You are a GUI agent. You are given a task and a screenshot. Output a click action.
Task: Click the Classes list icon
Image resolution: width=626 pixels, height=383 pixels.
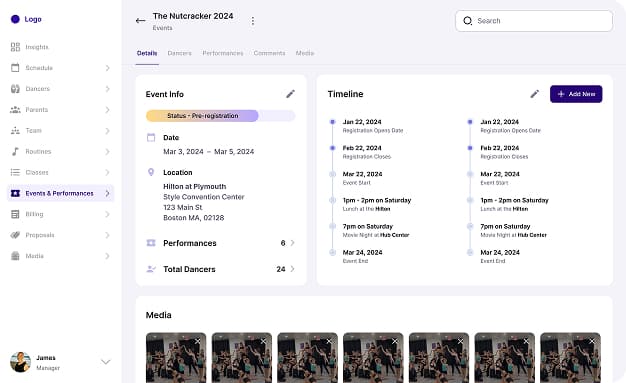[15, 172]
